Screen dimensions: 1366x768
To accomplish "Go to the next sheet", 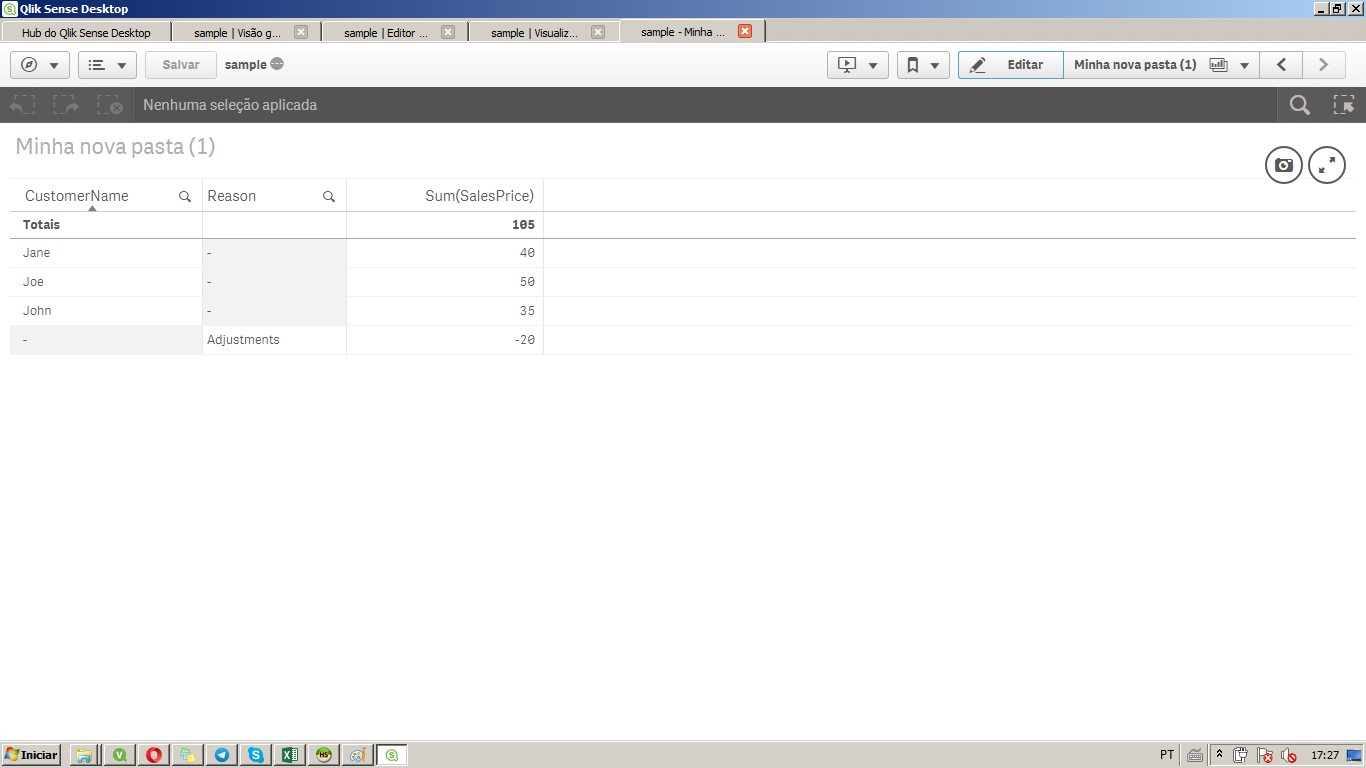I will (1324, 65).
